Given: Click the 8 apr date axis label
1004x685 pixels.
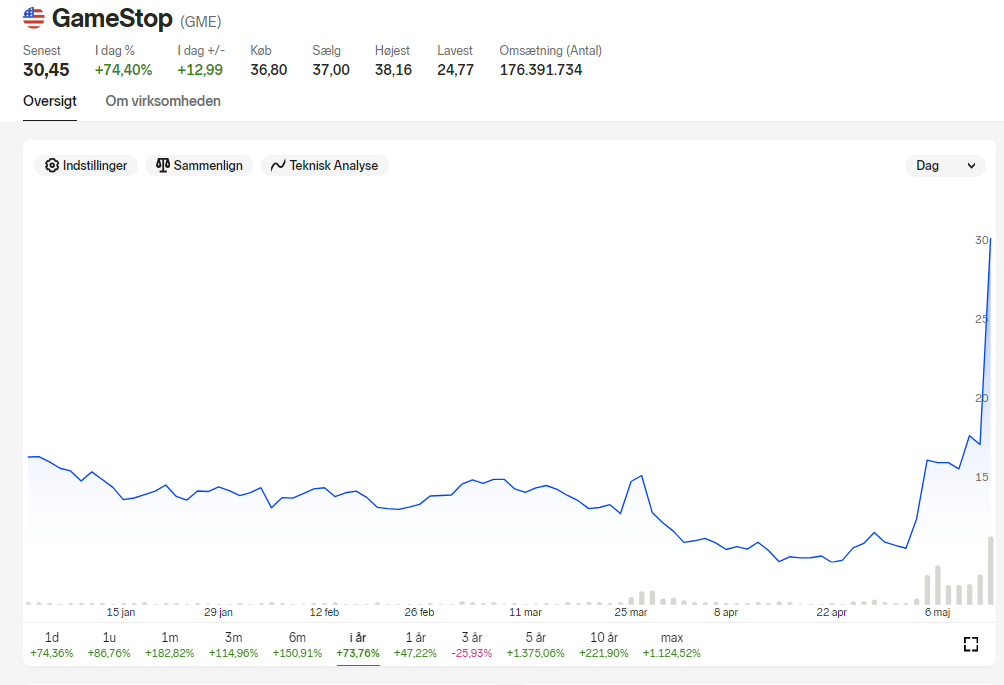Looking at the screenshot, I should coord(726,612).
